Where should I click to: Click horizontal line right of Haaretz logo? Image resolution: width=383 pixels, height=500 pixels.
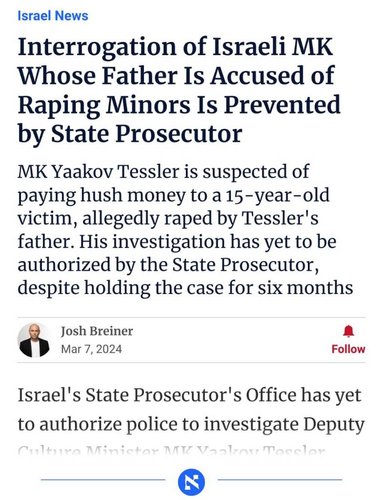pos(280,480)
